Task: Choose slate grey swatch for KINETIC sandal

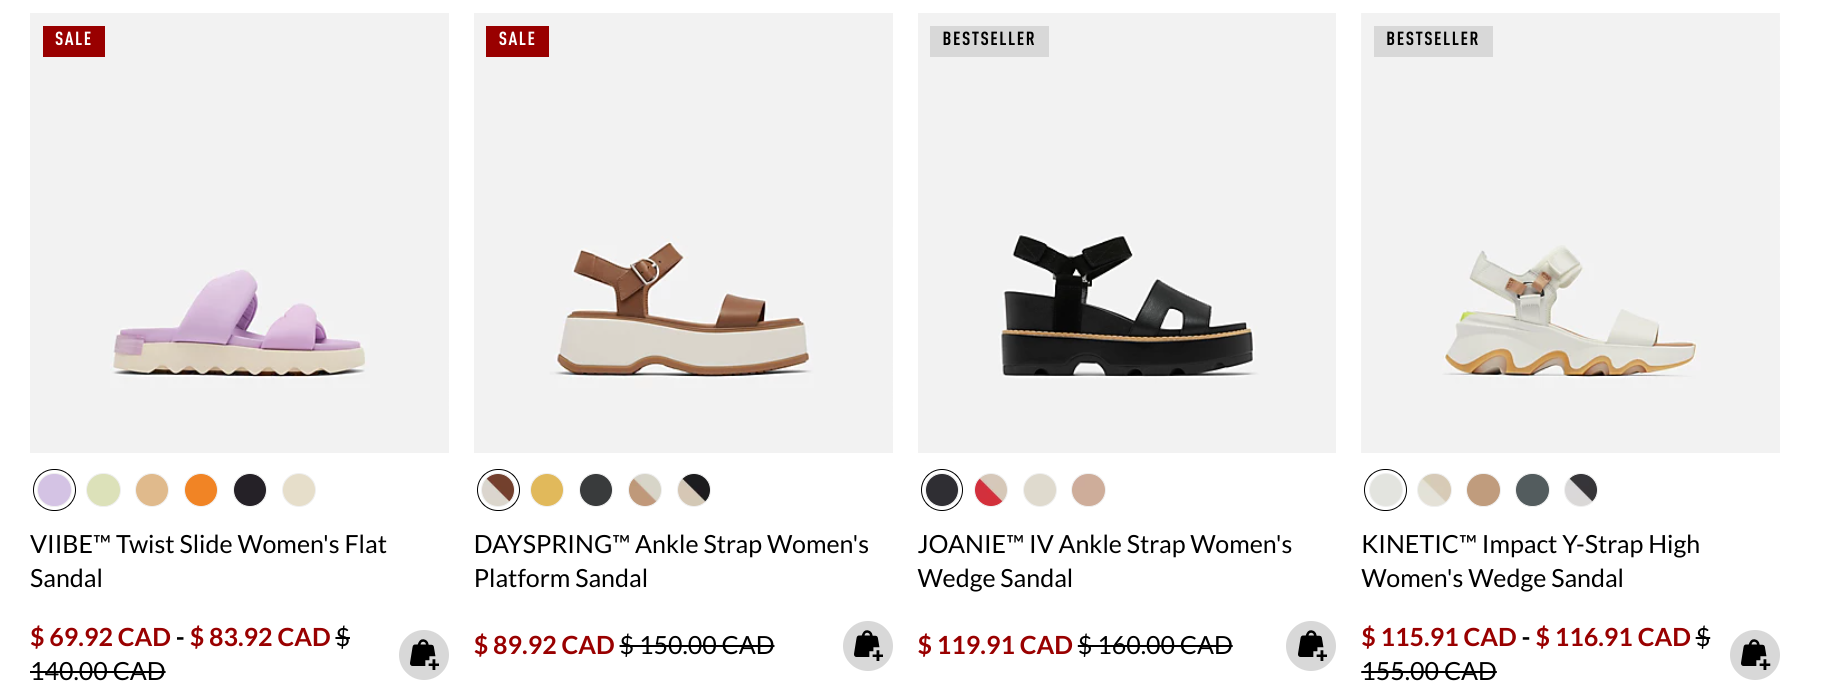Action: [1532, 490]
